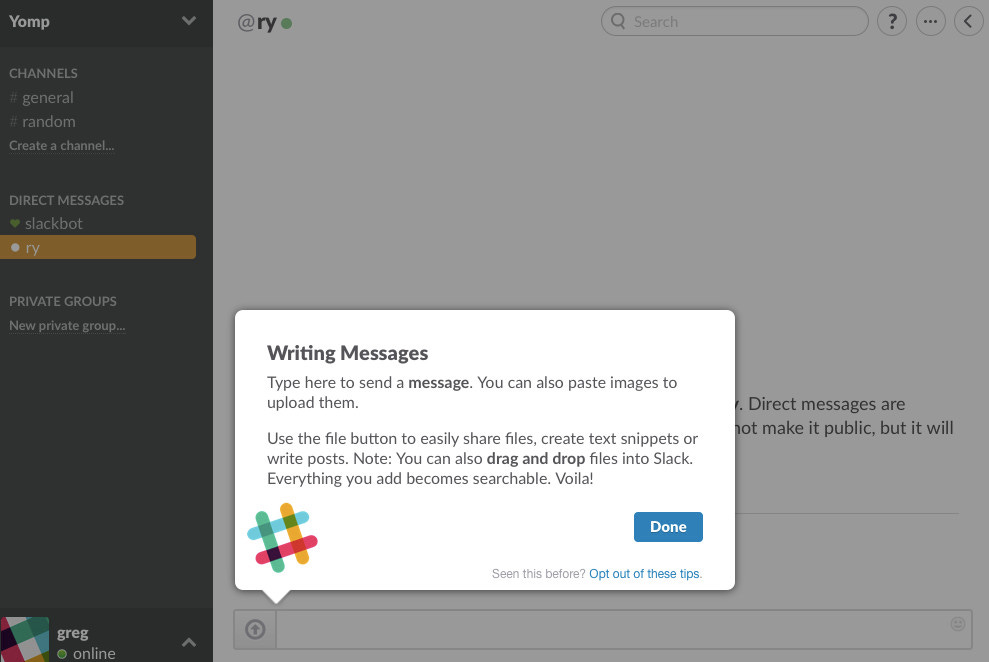The width and height of the screenshot is (989, 662).
Task: Click New private group link
Action: point(67,326)
